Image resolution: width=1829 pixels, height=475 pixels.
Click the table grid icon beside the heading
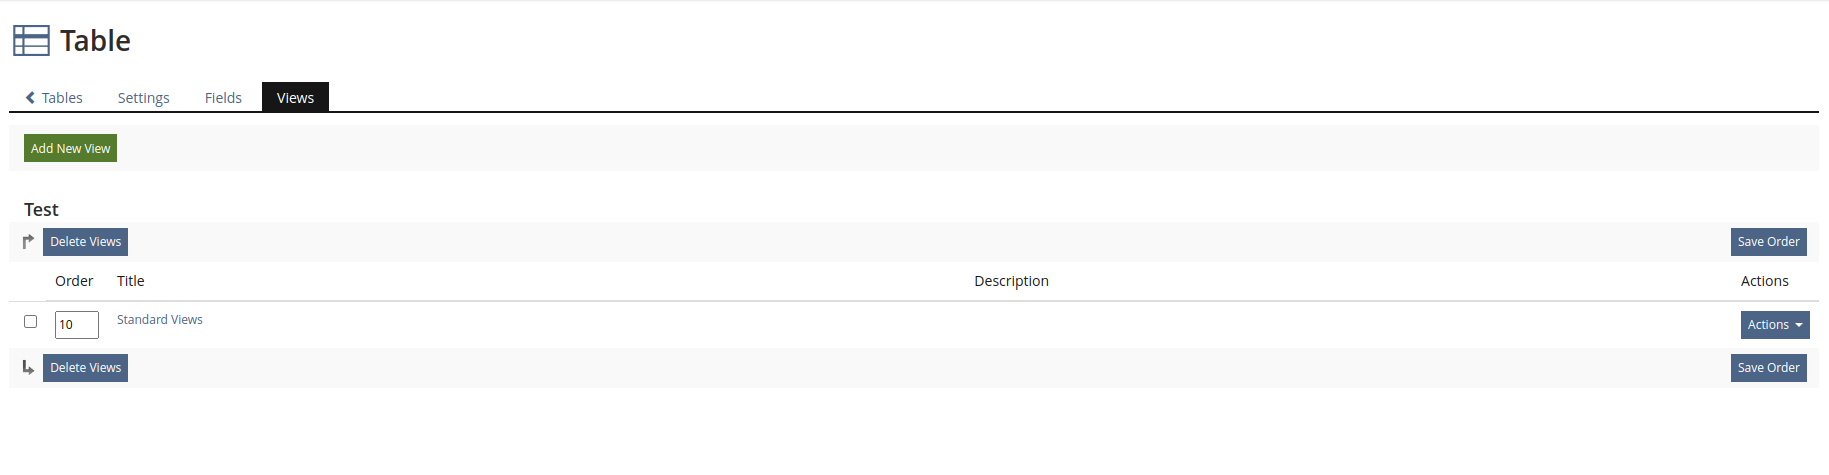[x=31, y=40]
